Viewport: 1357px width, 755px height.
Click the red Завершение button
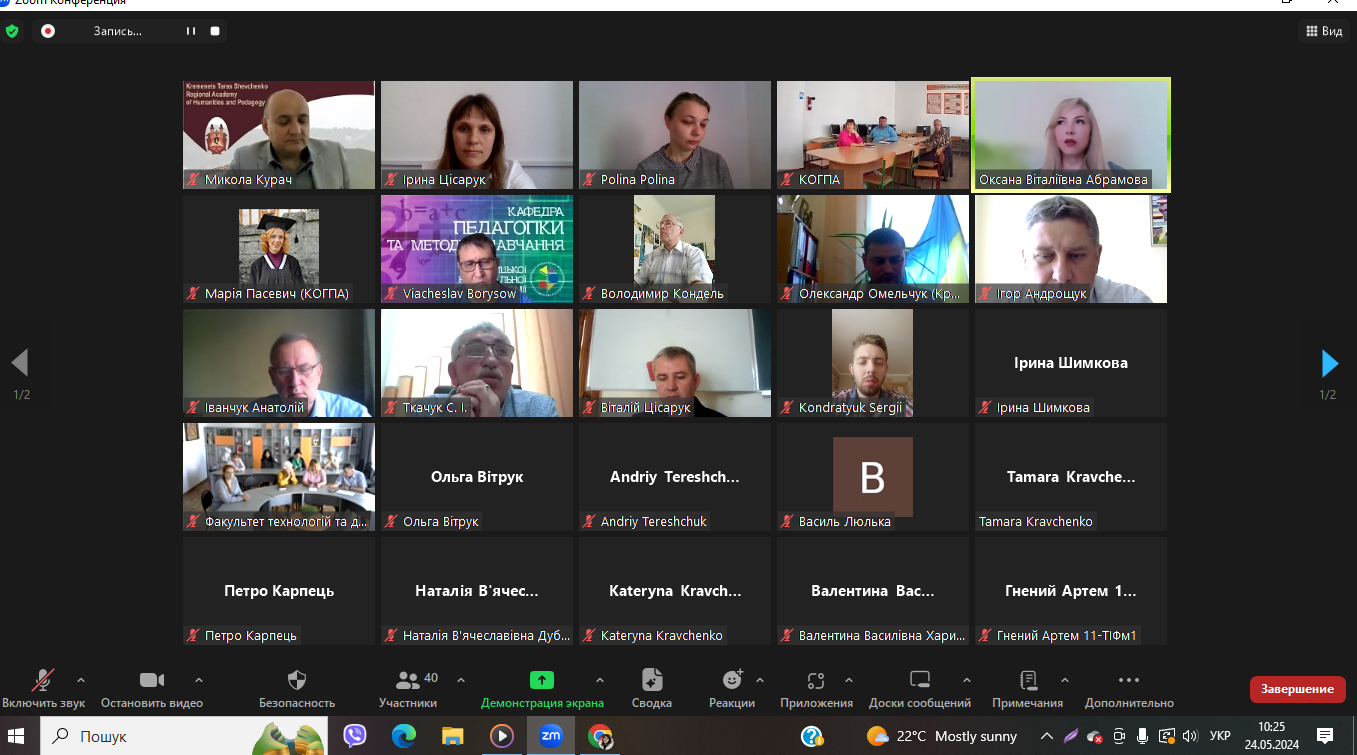click(1297, 689)
